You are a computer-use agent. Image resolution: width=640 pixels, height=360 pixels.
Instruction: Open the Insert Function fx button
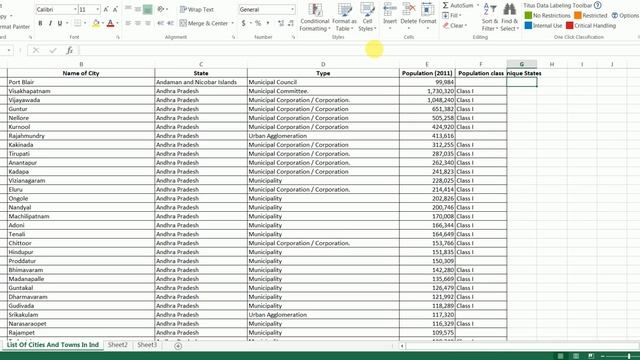point(69,50)
